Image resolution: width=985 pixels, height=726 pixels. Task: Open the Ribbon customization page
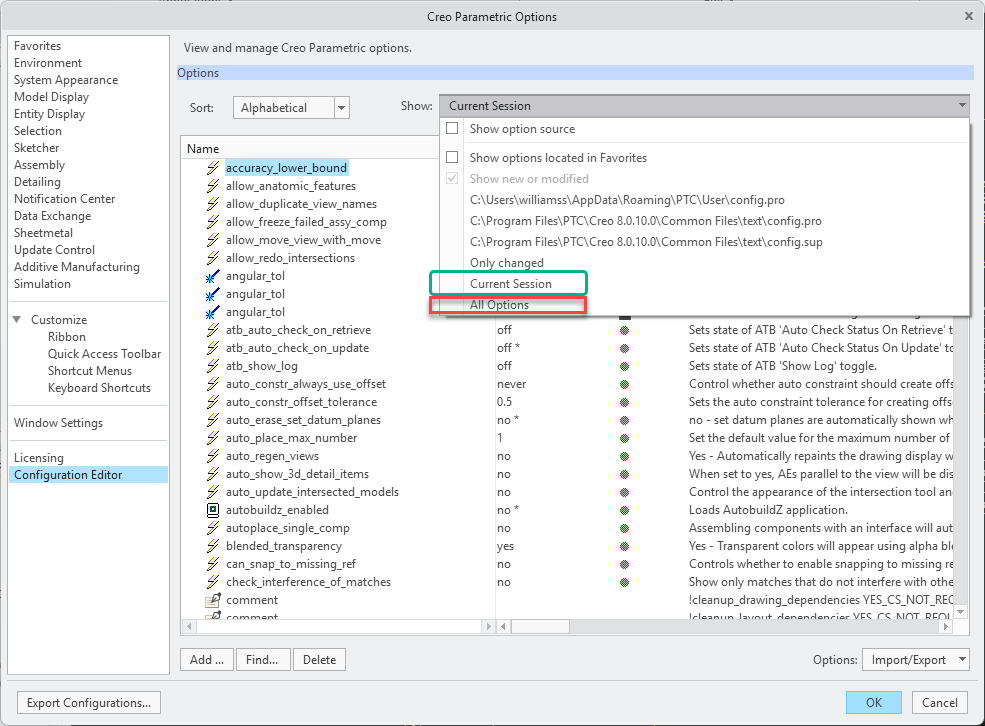tap(67, 337)
